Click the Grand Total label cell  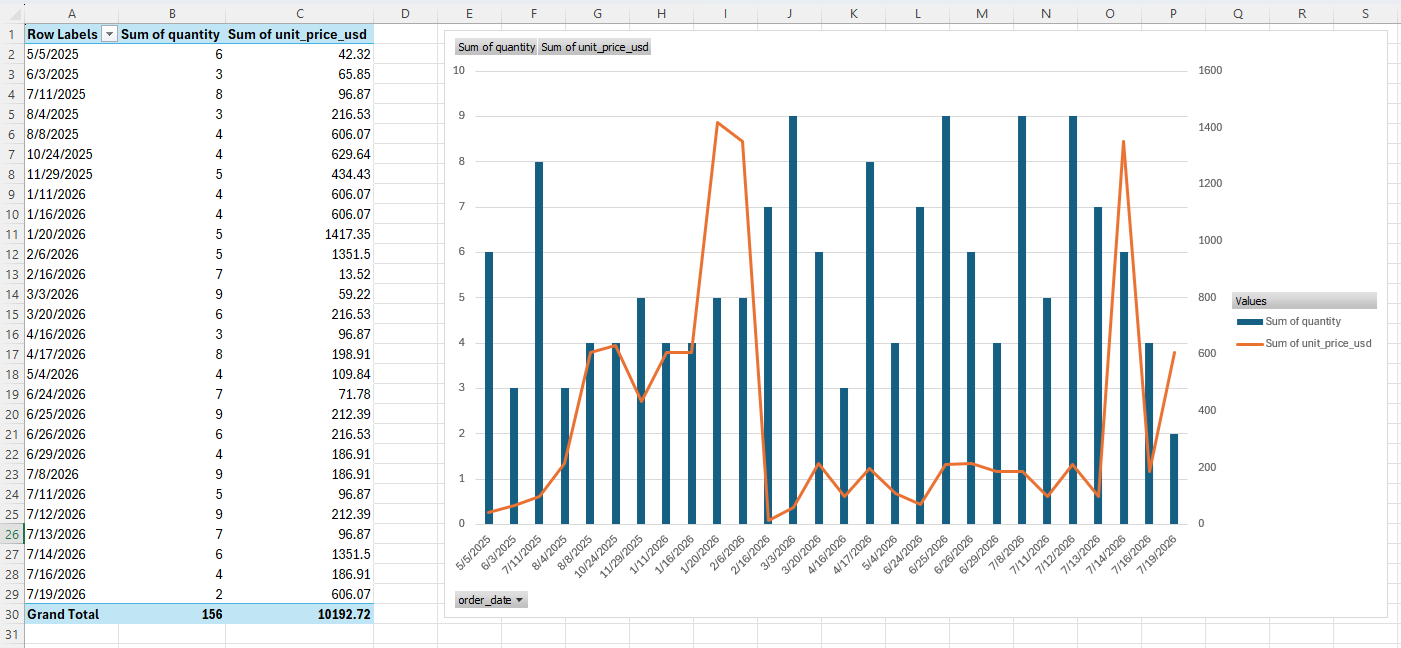71,614
